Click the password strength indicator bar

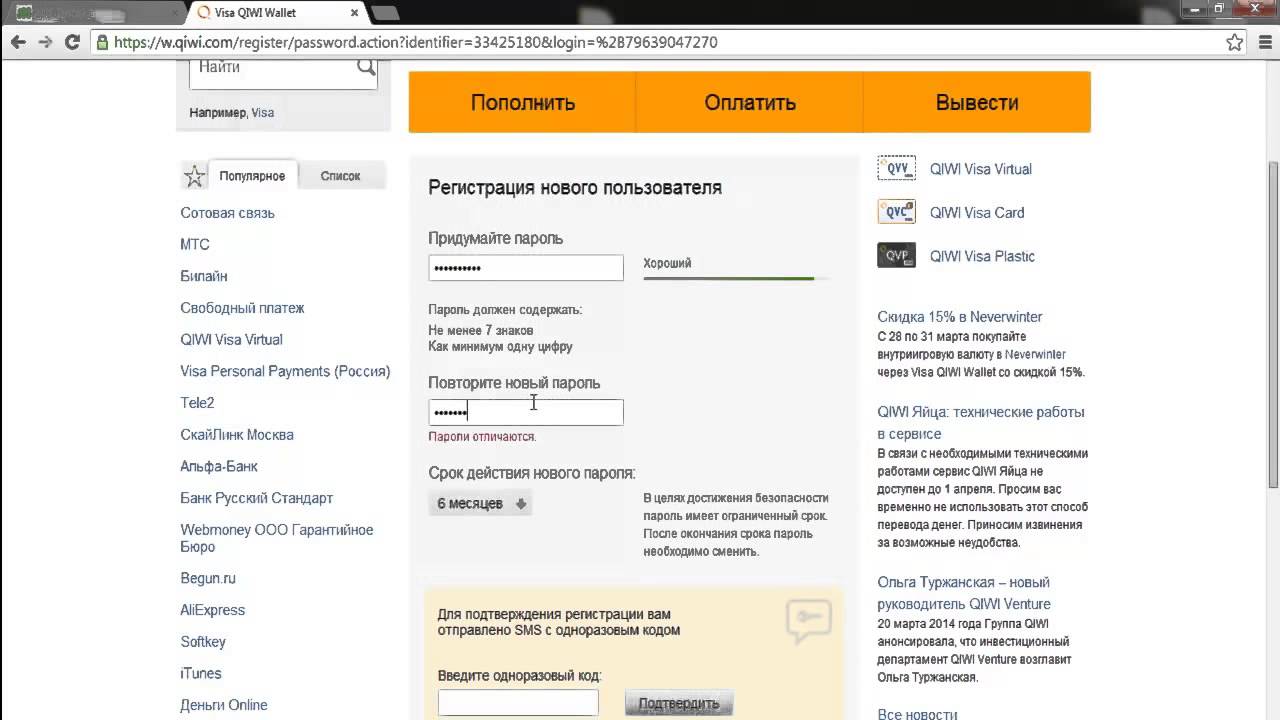(736, 278)
